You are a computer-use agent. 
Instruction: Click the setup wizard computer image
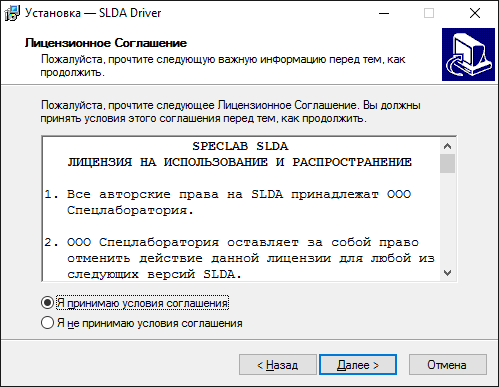pos(468,55)
